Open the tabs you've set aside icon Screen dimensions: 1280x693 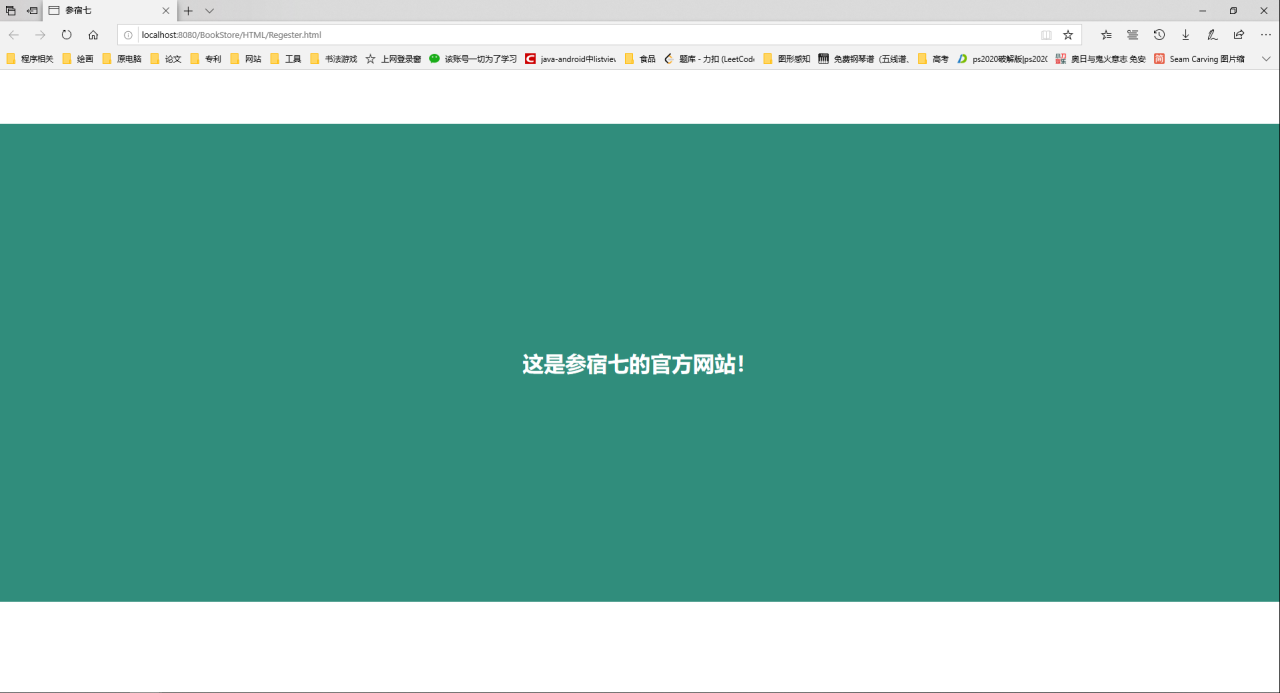point(11,10)
